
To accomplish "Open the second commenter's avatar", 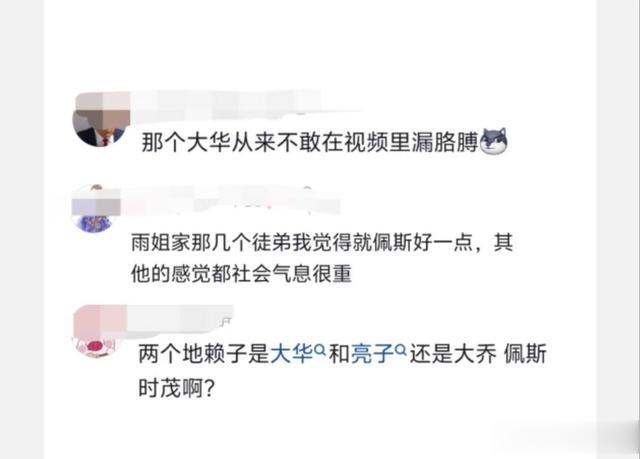I will [96, 209].
